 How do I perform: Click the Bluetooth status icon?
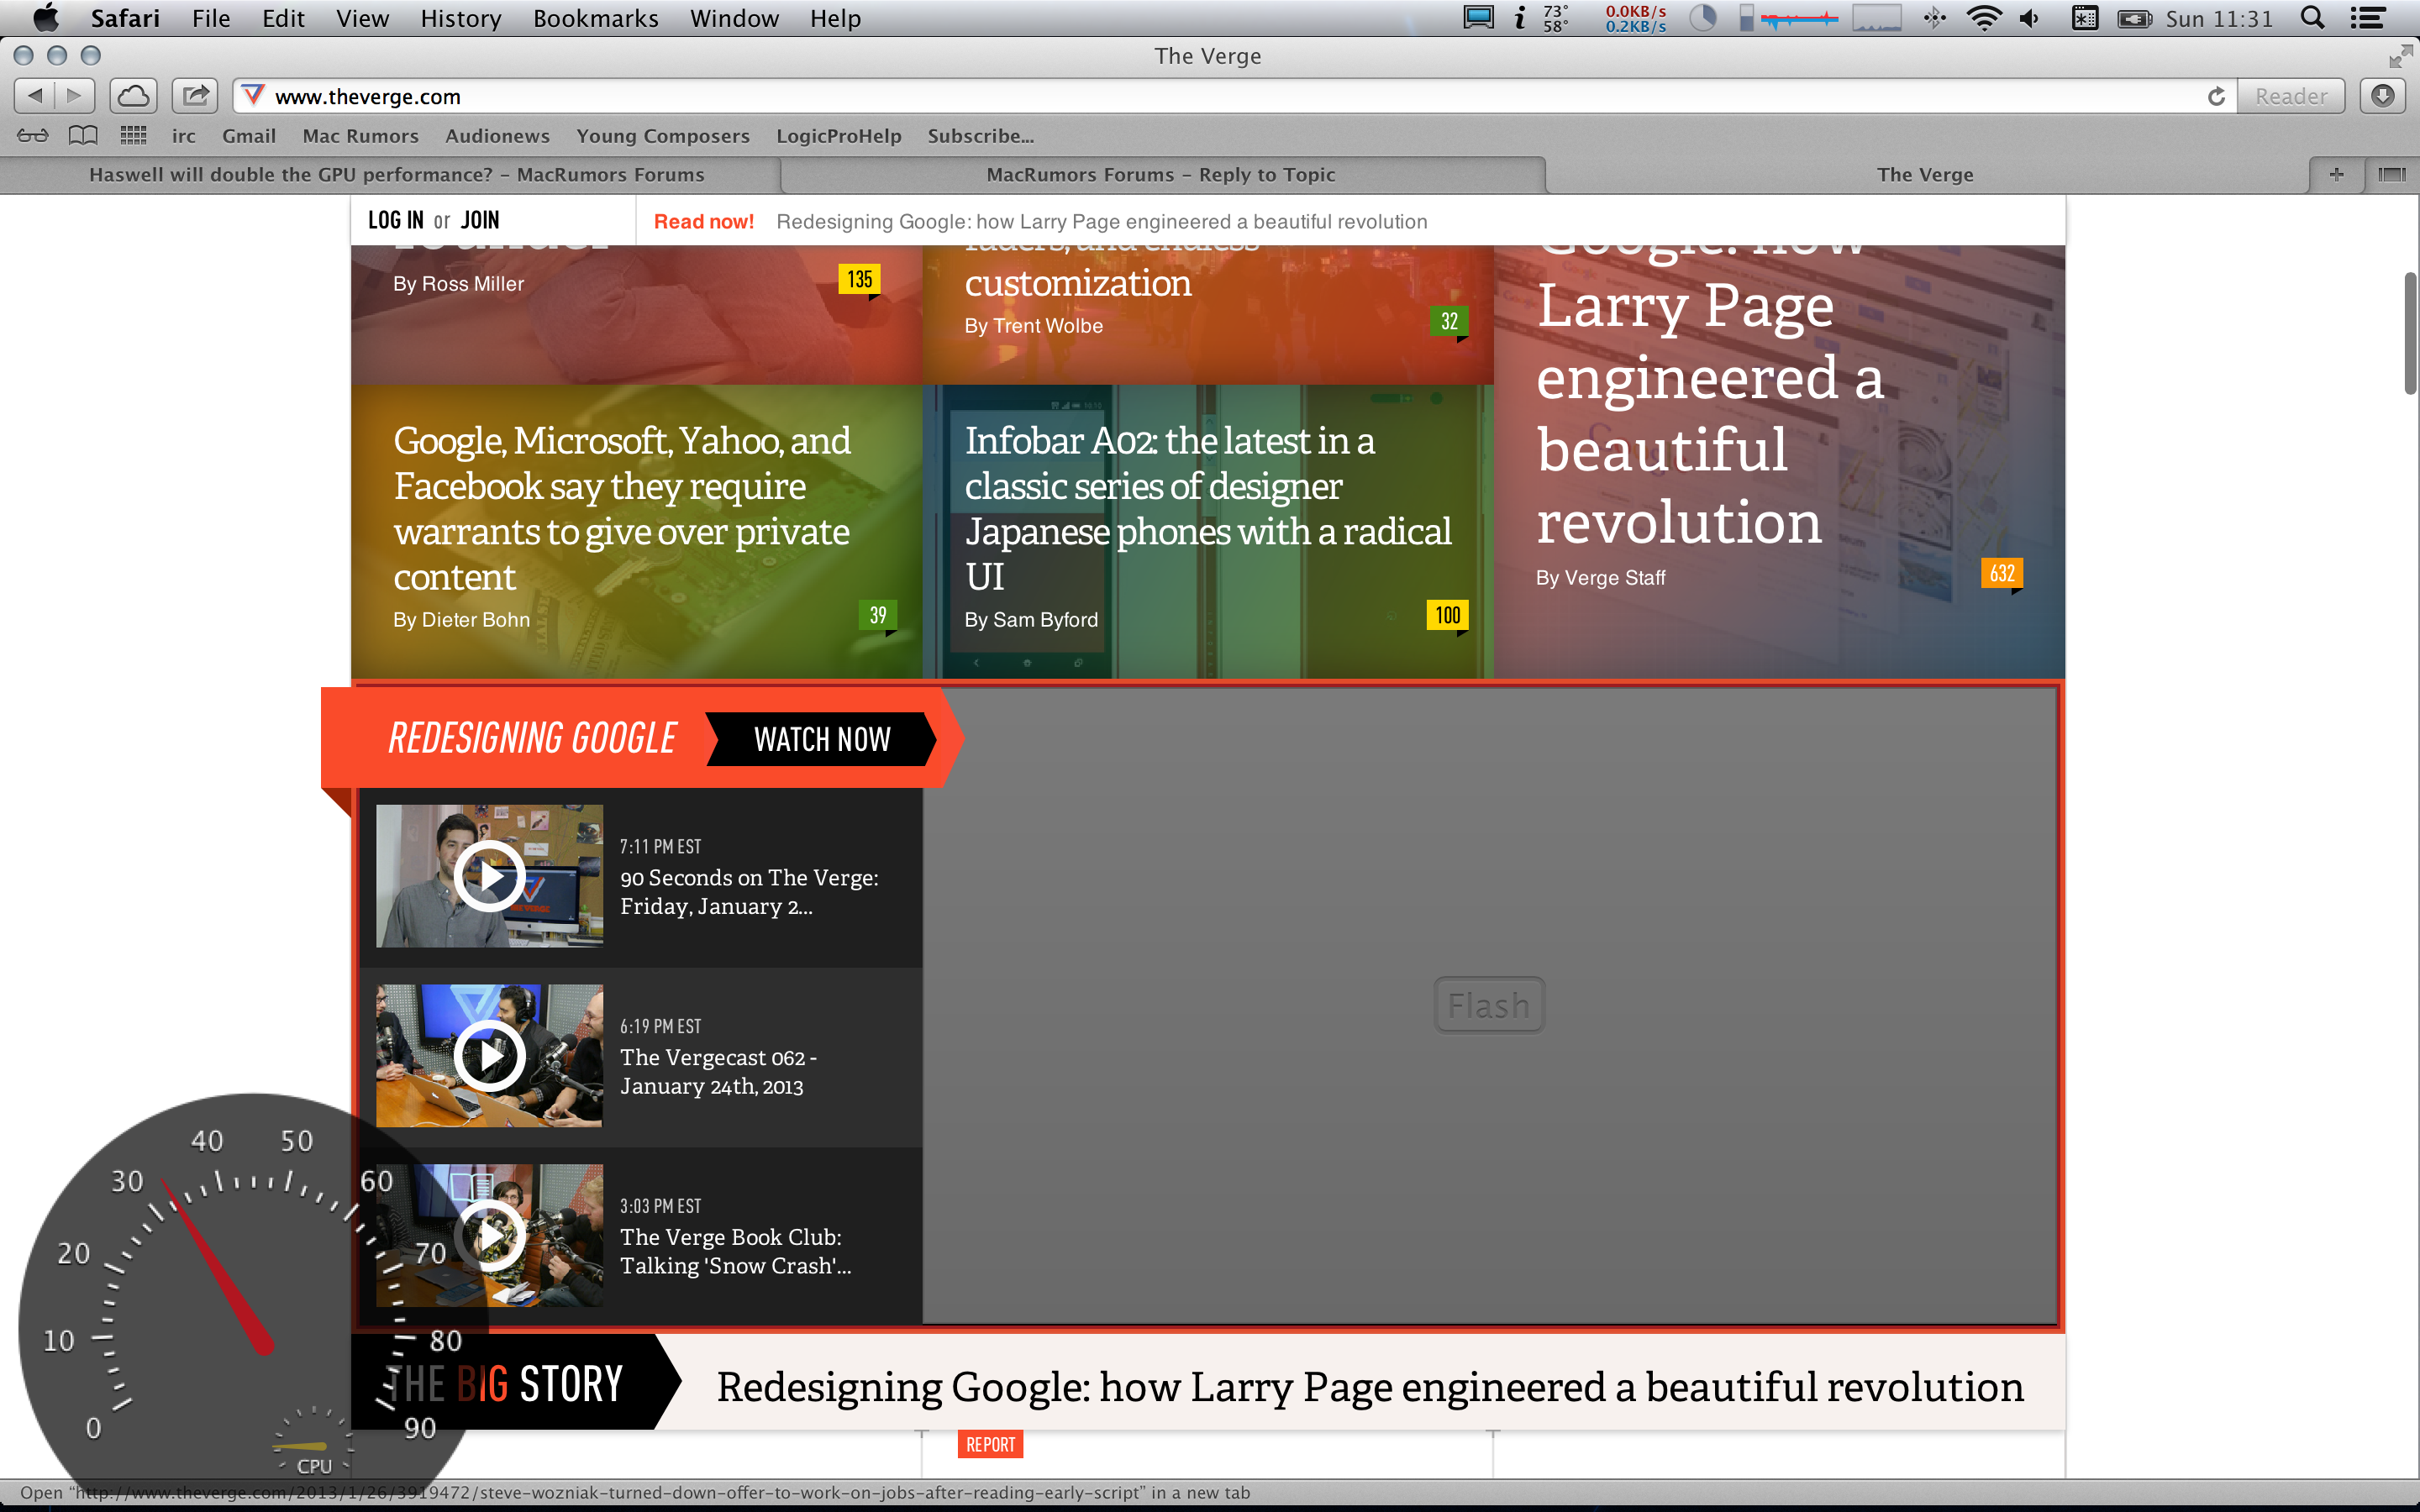(1934, 18)
